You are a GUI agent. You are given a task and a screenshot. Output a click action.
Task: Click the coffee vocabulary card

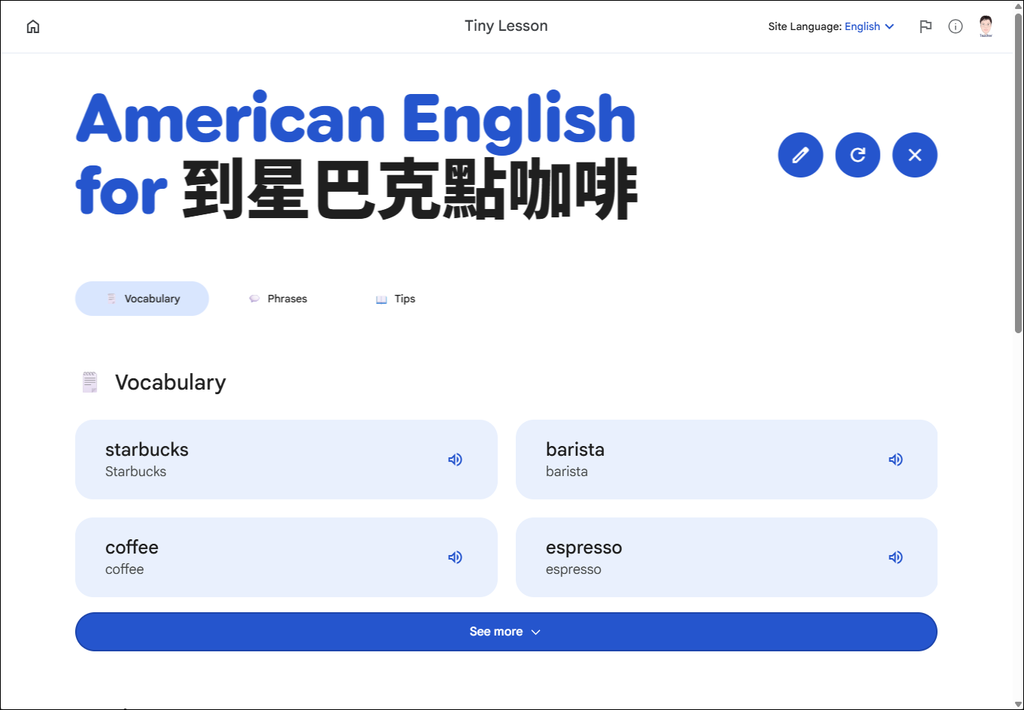286,557
